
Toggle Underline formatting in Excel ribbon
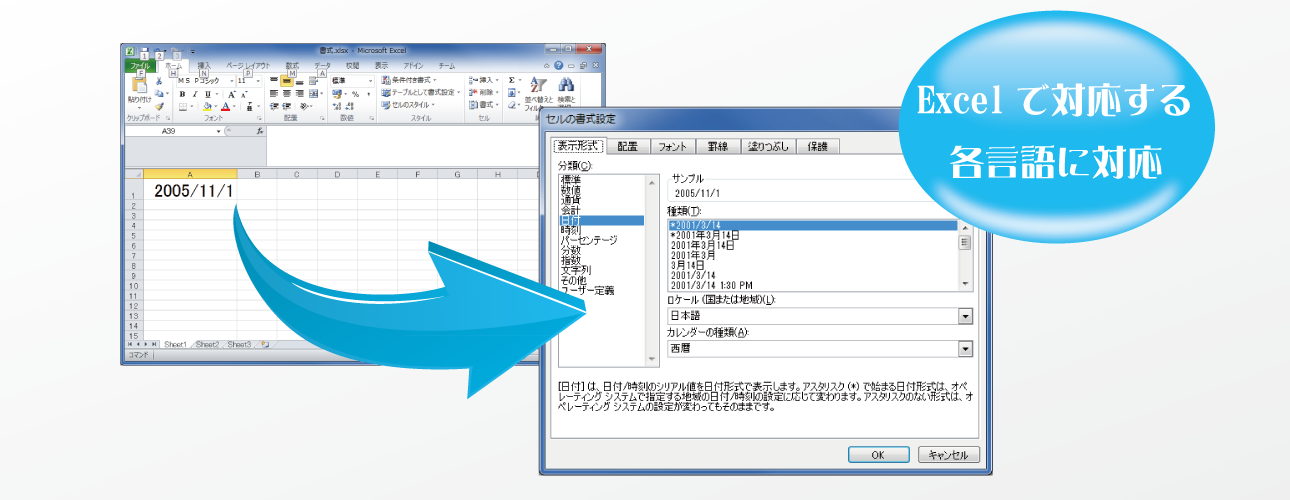tap(207, 94)
